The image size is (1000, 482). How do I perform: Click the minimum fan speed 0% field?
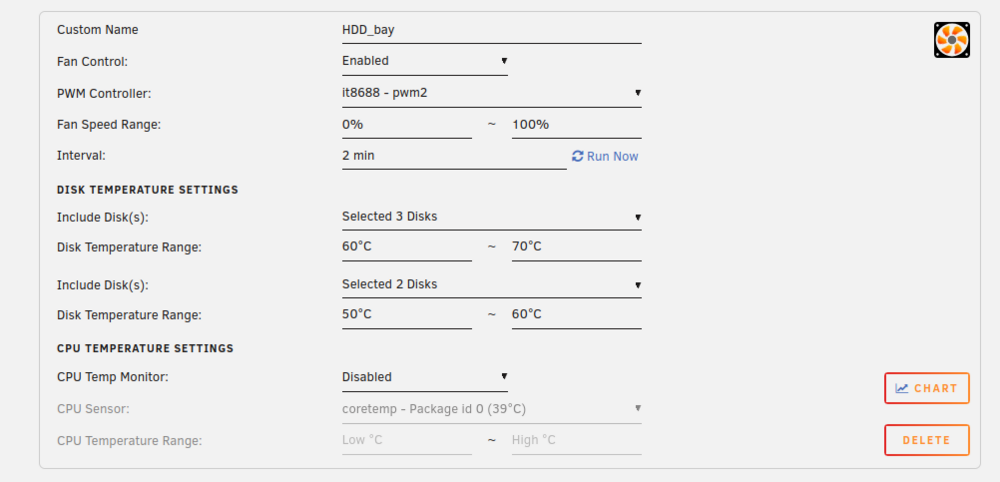[407, 124]
